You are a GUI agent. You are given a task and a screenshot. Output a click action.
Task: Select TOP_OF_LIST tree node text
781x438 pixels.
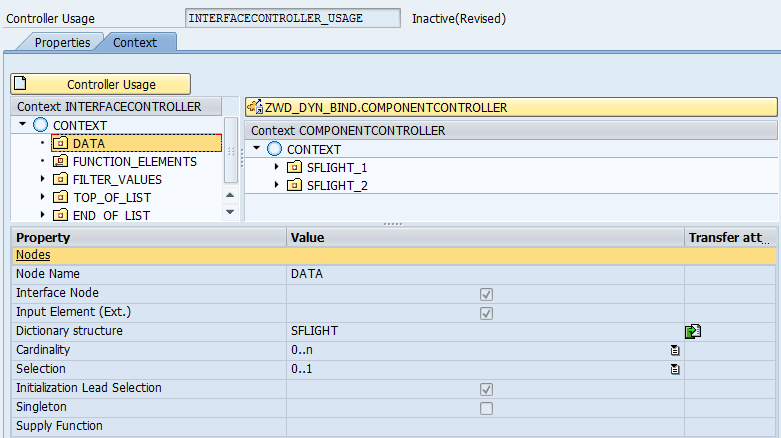click(x=112, y=198)
